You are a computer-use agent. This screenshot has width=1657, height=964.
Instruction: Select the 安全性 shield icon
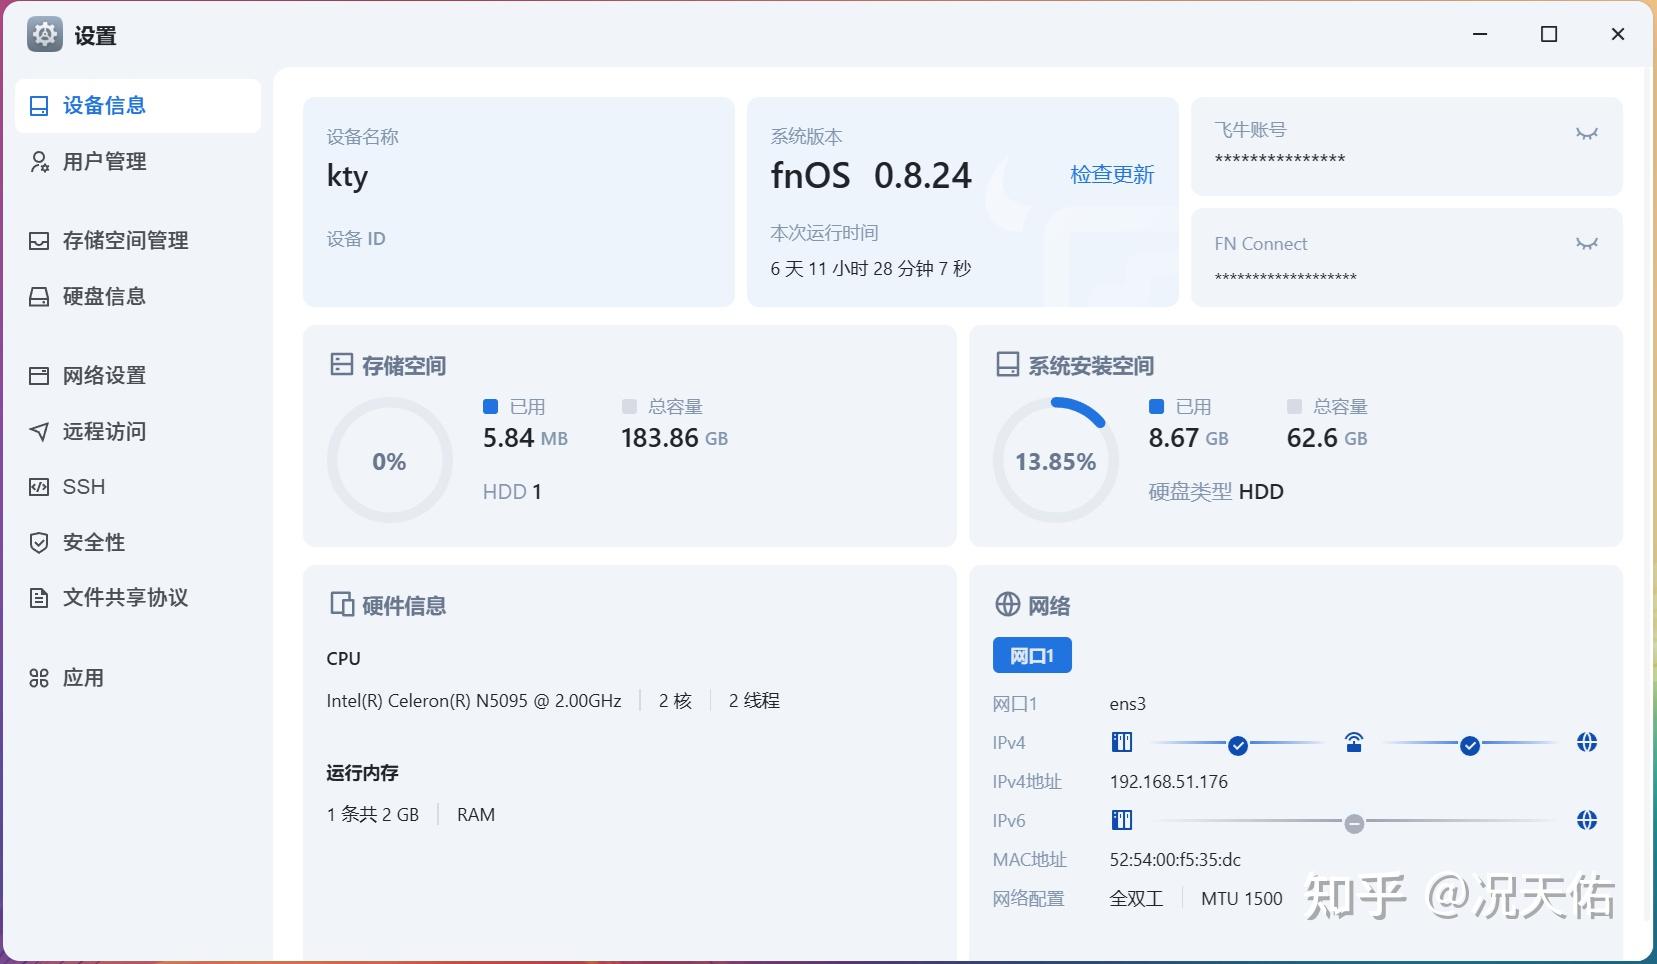coord(39,542)
